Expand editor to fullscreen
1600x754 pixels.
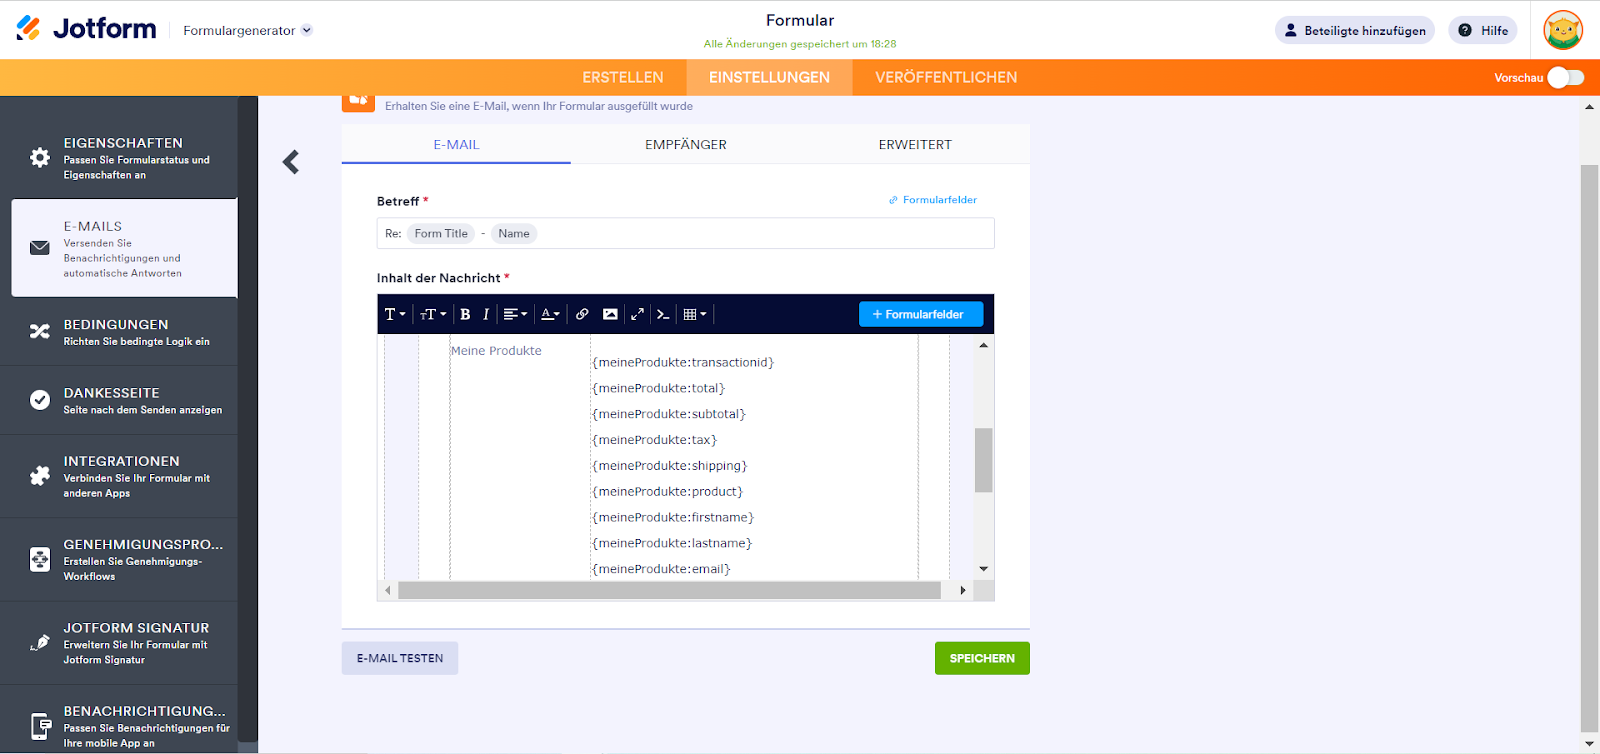pos(637,314)
